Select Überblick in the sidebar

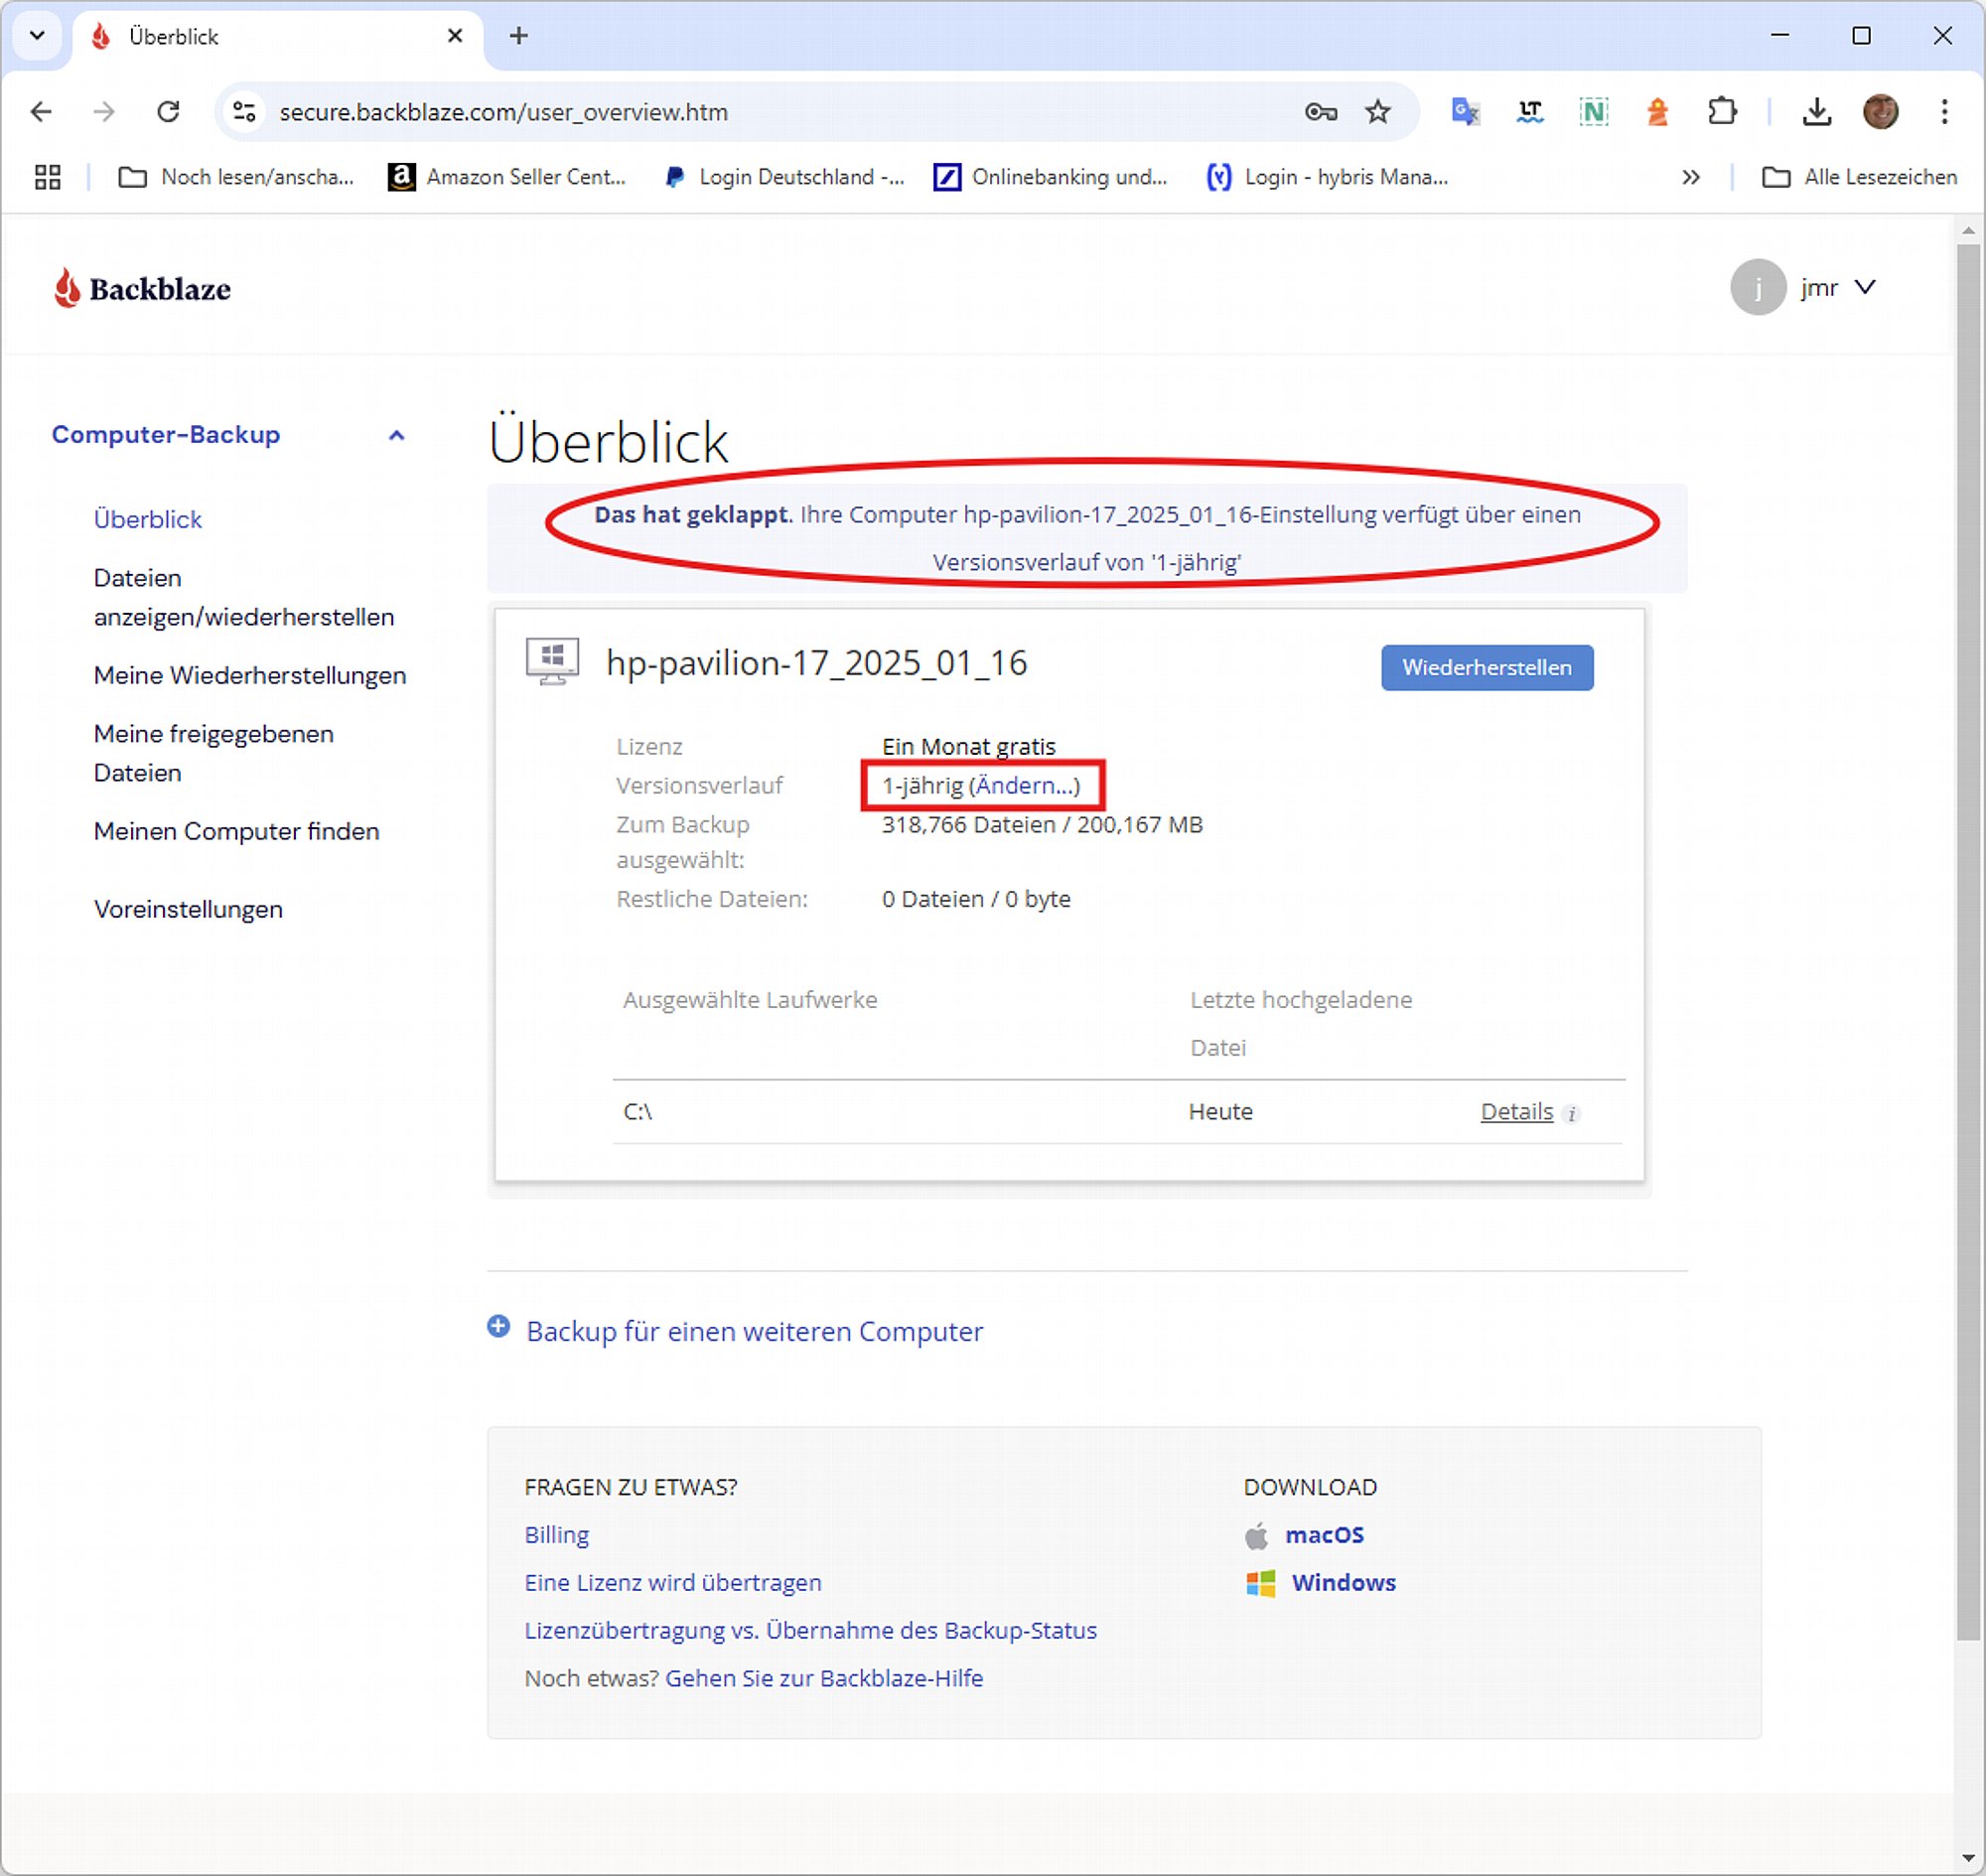coord(148,519)
